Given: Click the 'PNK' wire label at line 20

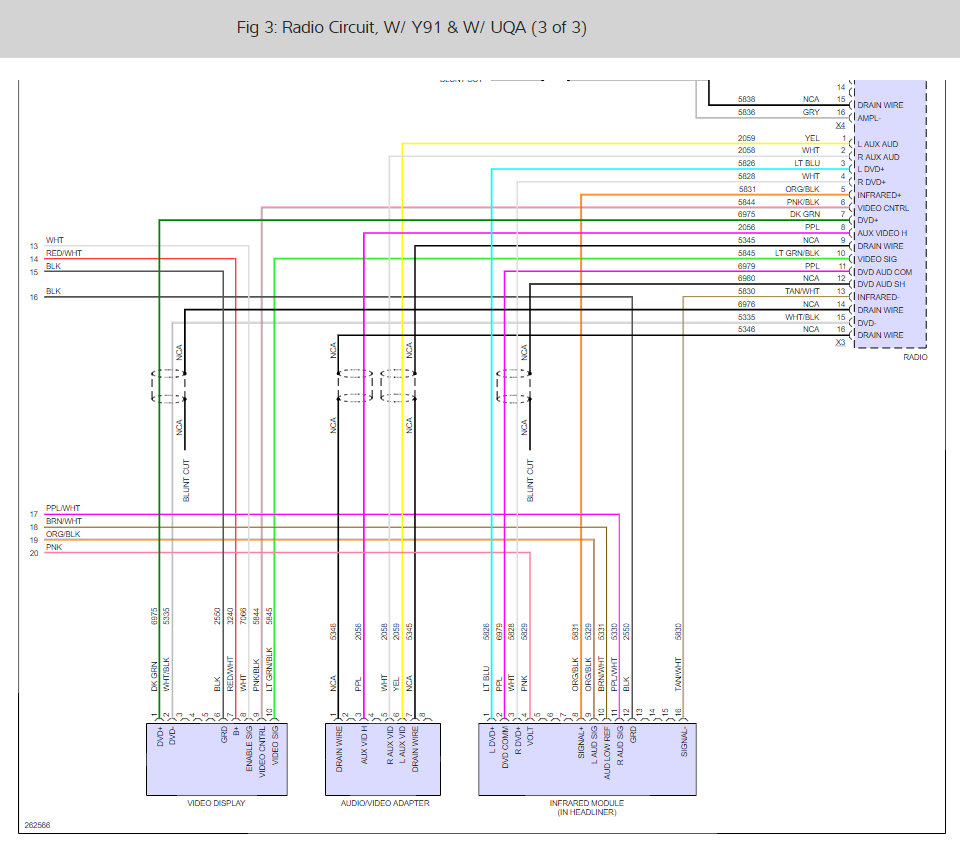Looking at the screenshot, I should click(x=54, y=547).
